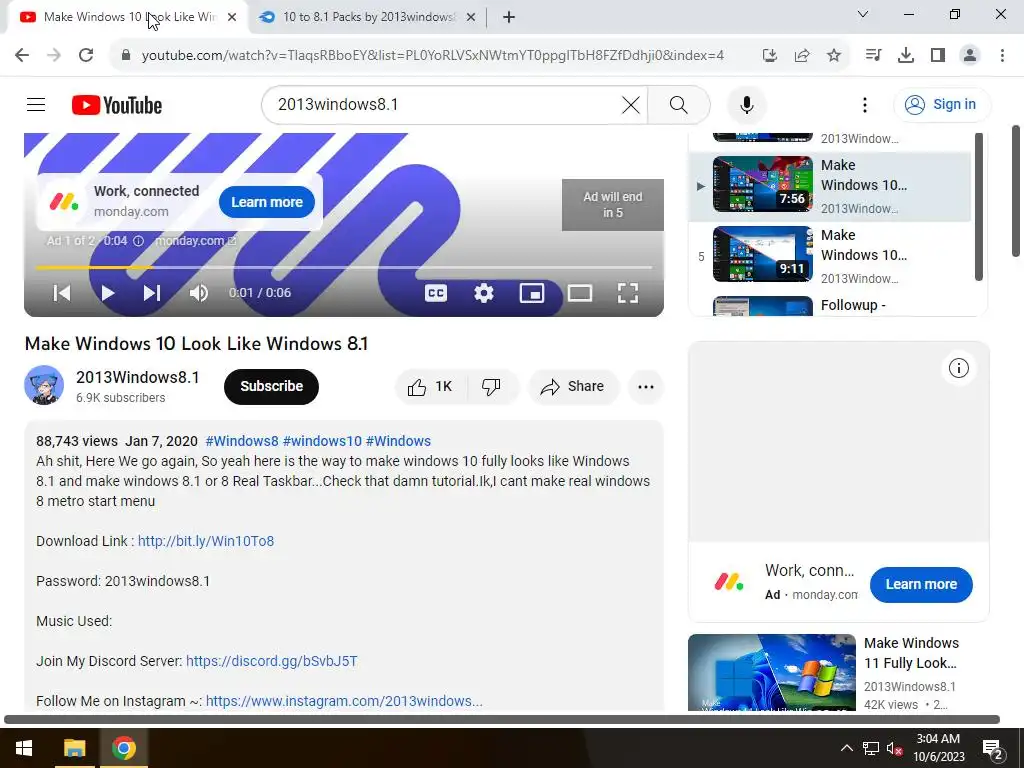
Task: Go to the YouTube home logo
Action: point(117,105)
